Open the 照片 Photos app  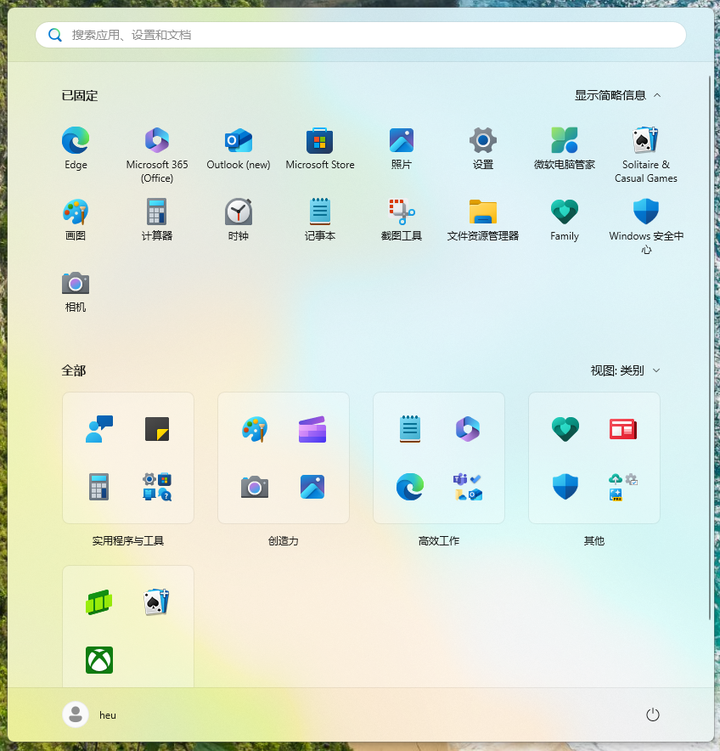tap(401, 148)
